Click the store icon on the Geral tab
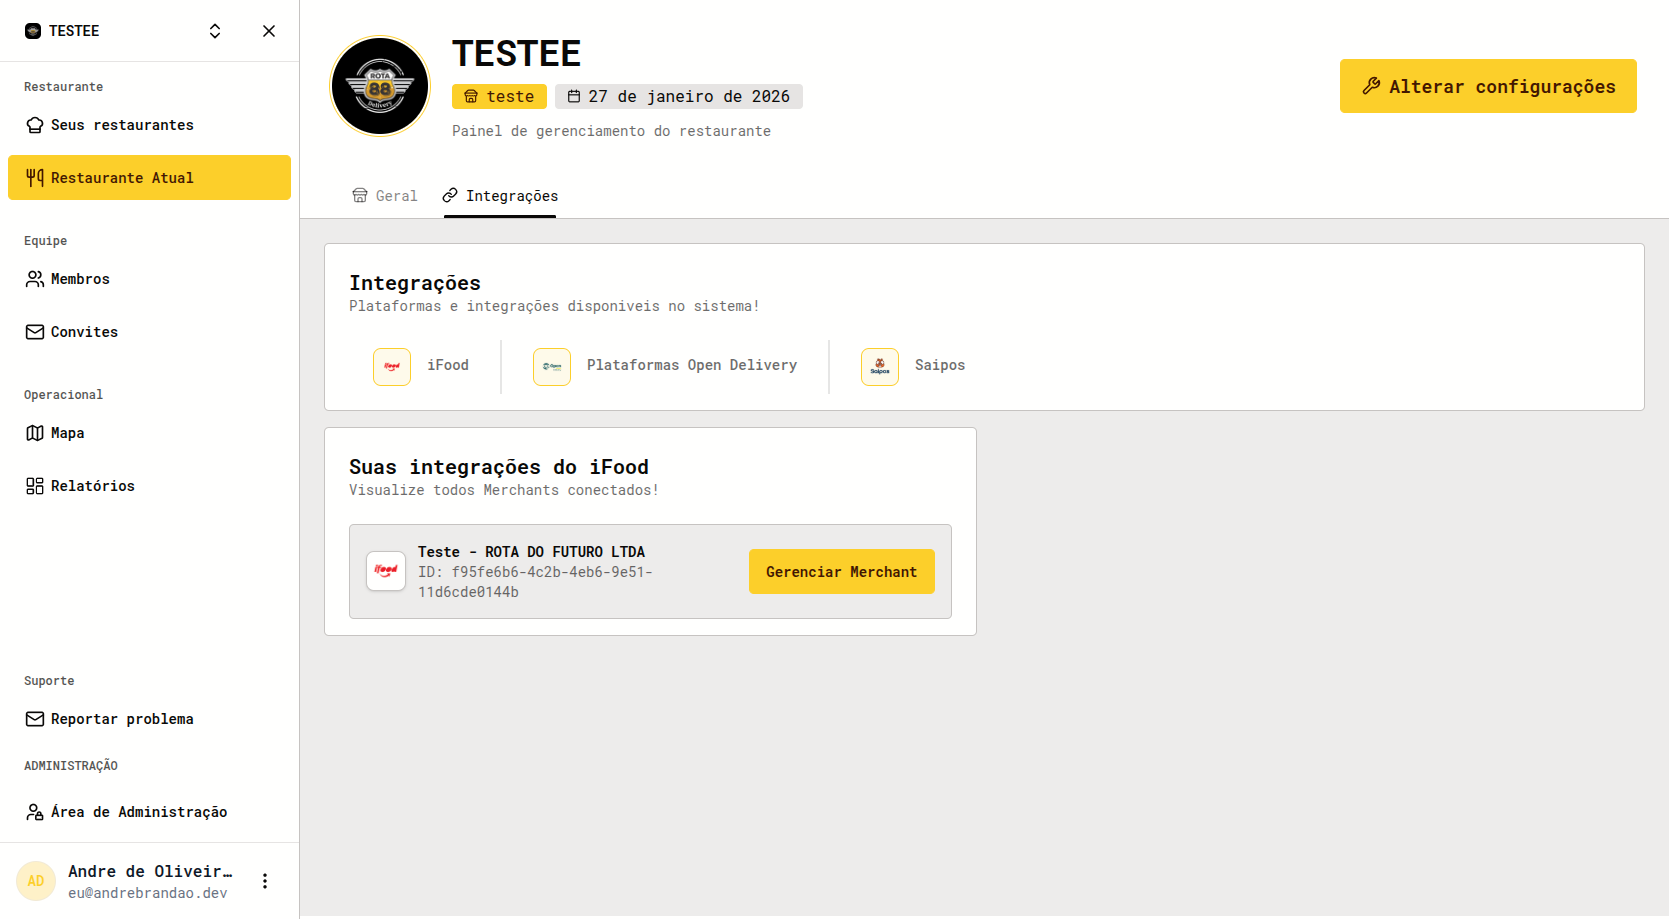Image resolution: width=1669 pixels, height=919 pixels. 360,196
